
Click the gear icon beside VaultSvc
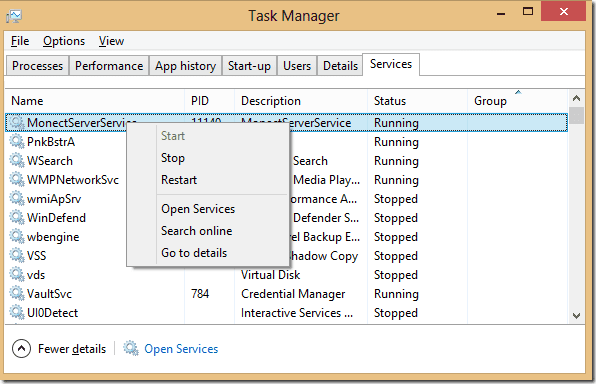[17, 294]
